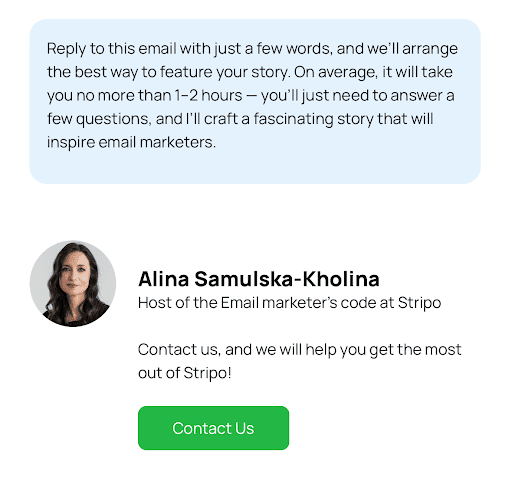
Task: Click the 'On average' phrase in the callout
Action: coord(336,72)
